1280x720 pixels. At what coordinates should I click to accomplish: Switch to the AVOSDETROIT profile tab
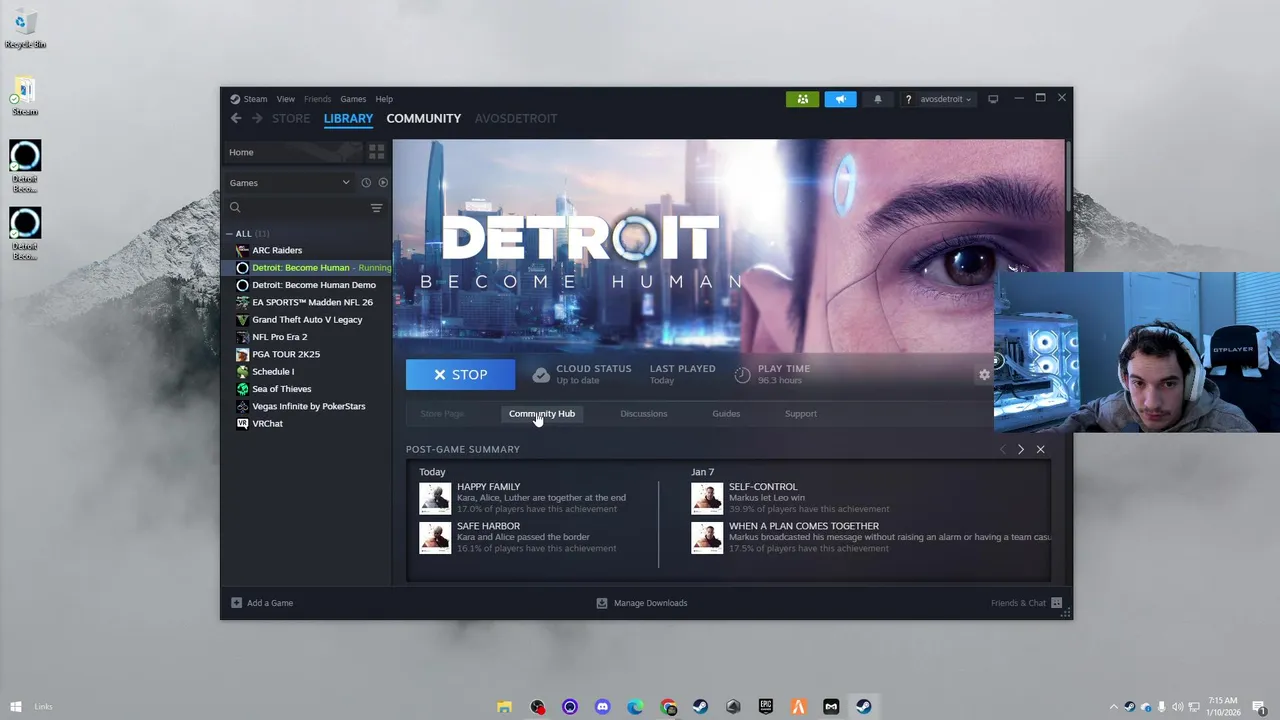(516, 118)
